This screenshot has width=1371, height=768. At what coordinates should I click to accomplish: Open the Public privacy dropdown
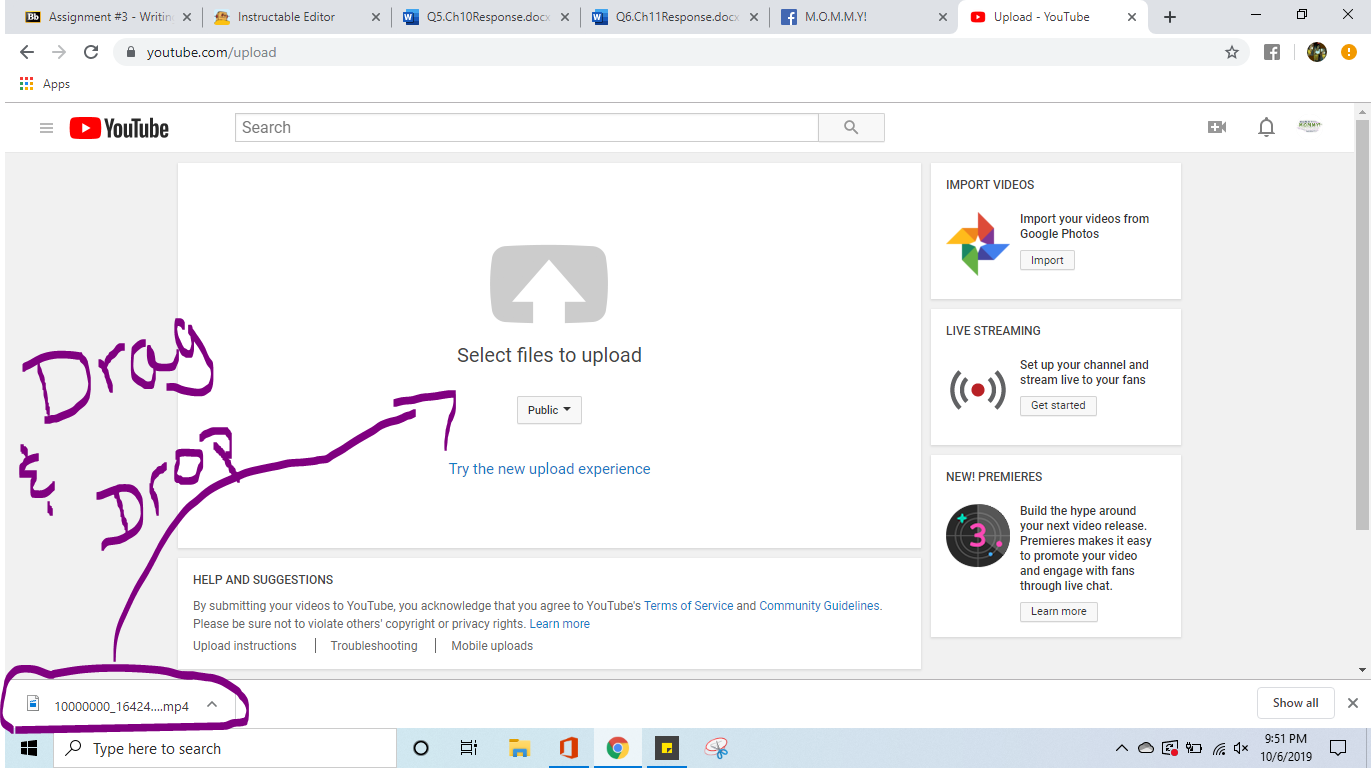coord(549,410)
